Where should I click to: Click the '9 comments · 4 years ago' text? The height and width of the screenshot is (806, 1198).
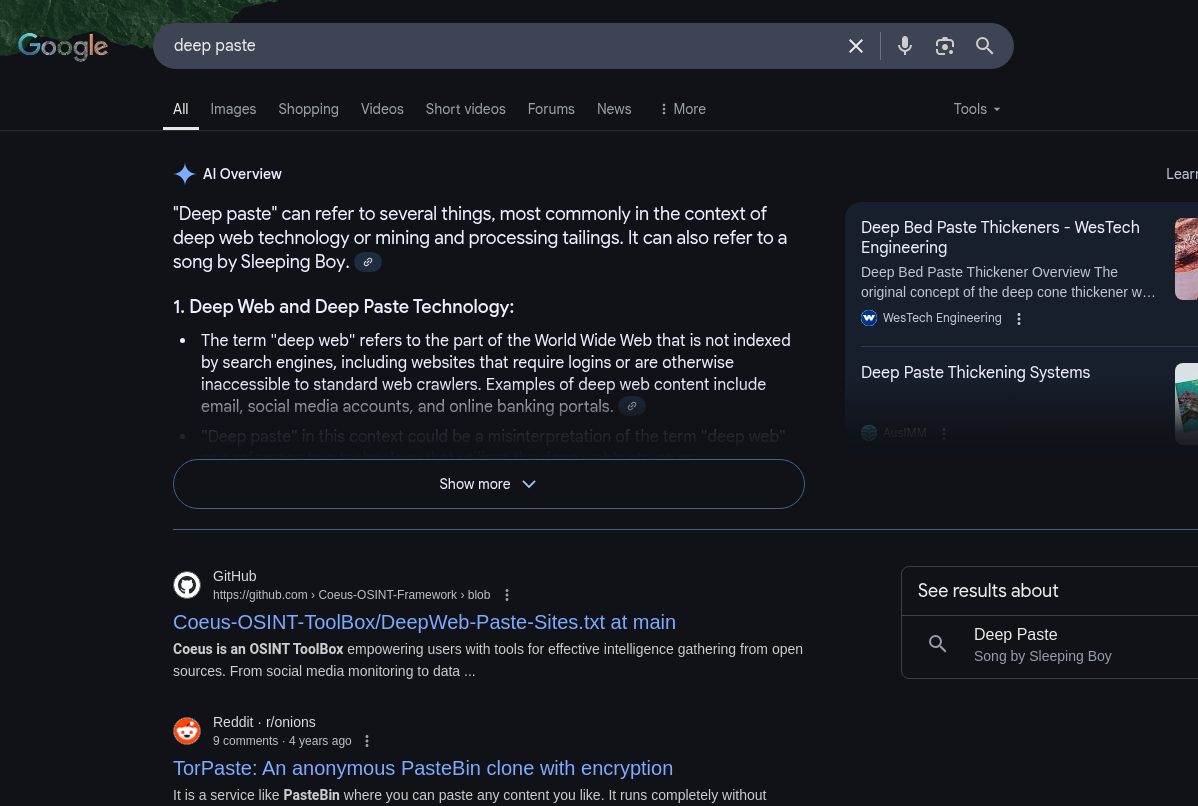pyautogui.click(x=282, y=741)
